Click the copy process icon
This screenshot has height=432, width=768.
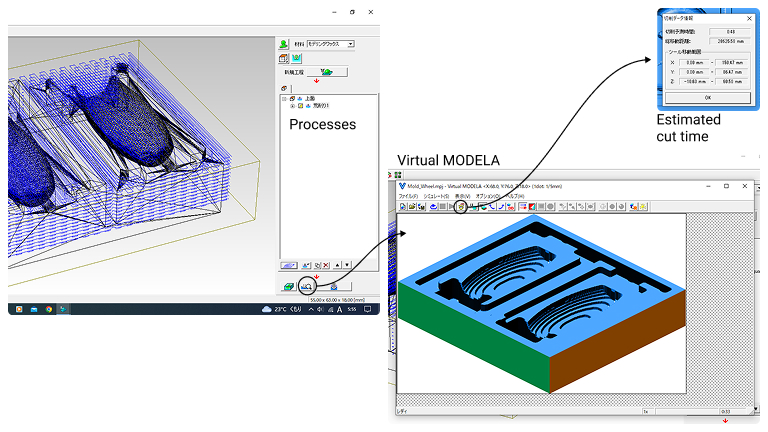pos(317,265)
